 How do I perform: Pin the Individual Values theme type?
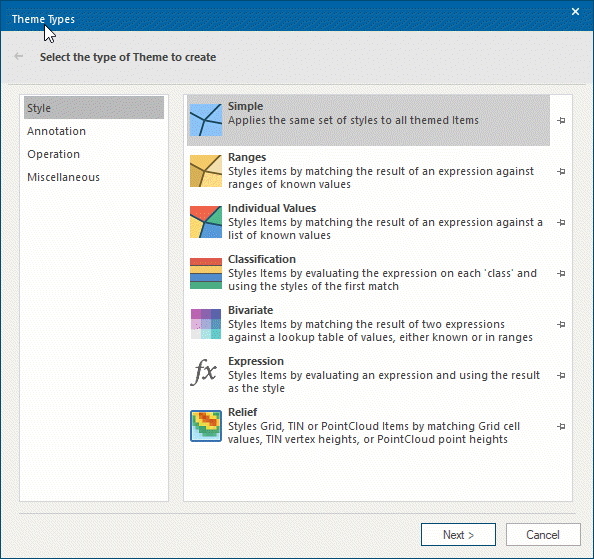[x=561, y=222]
